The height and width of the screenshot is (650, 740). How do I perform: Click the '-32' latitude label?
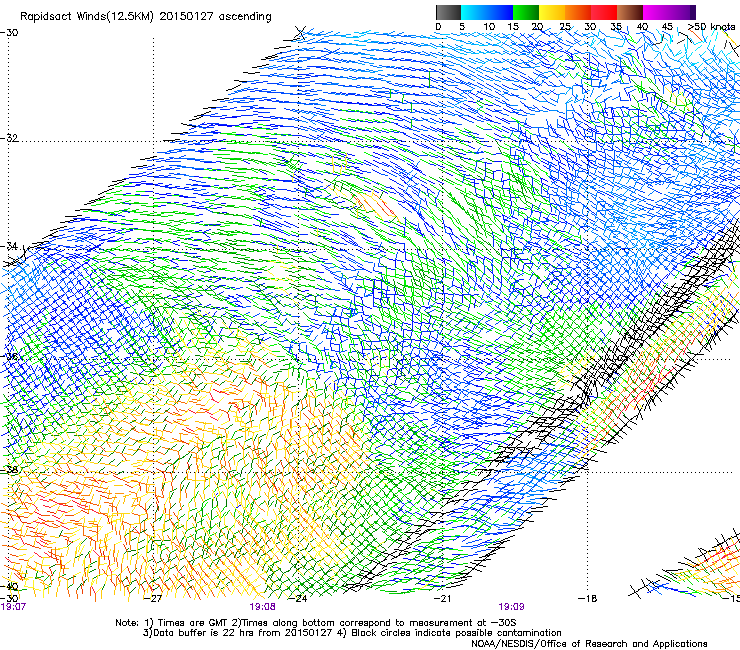click(x=9, y=138)
